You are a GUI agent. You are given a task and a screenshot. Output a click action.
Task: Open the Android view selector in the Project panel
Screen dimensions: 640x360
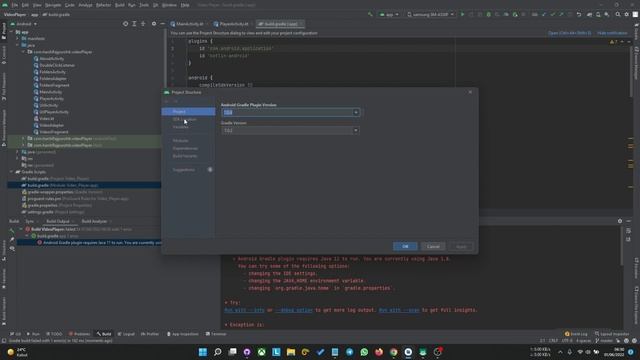24,24
